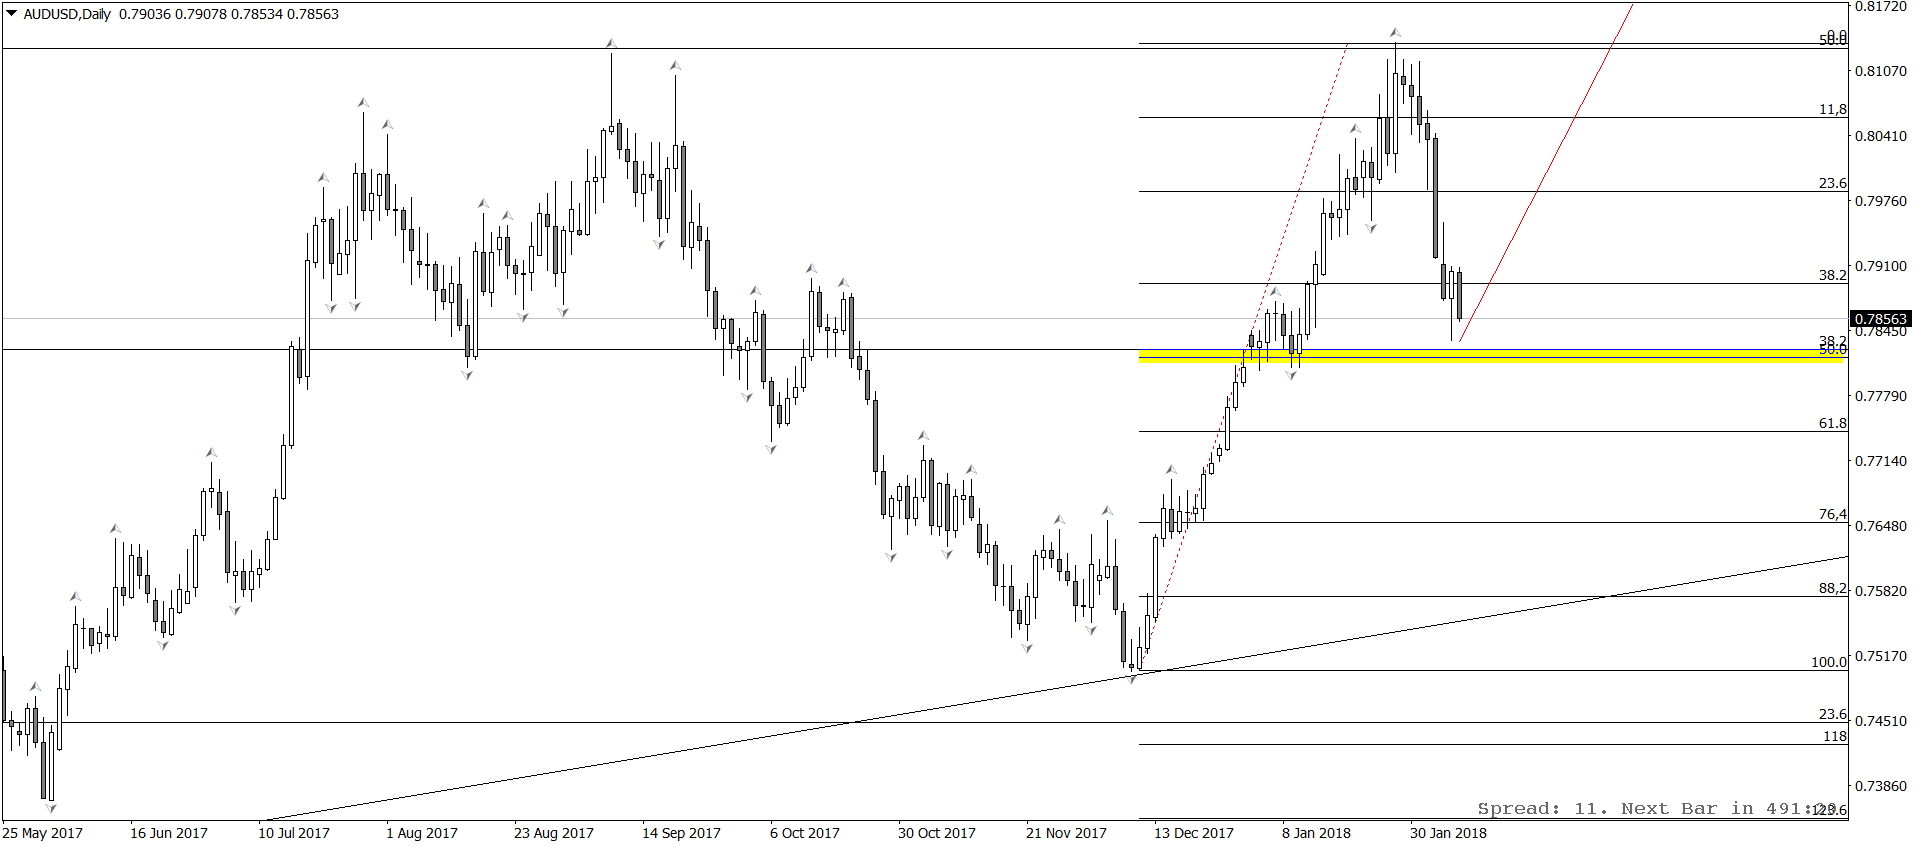Click the 0.80410 price scale value
1916x847 pixels.
pyautogui.click(x=1881, y=136)
